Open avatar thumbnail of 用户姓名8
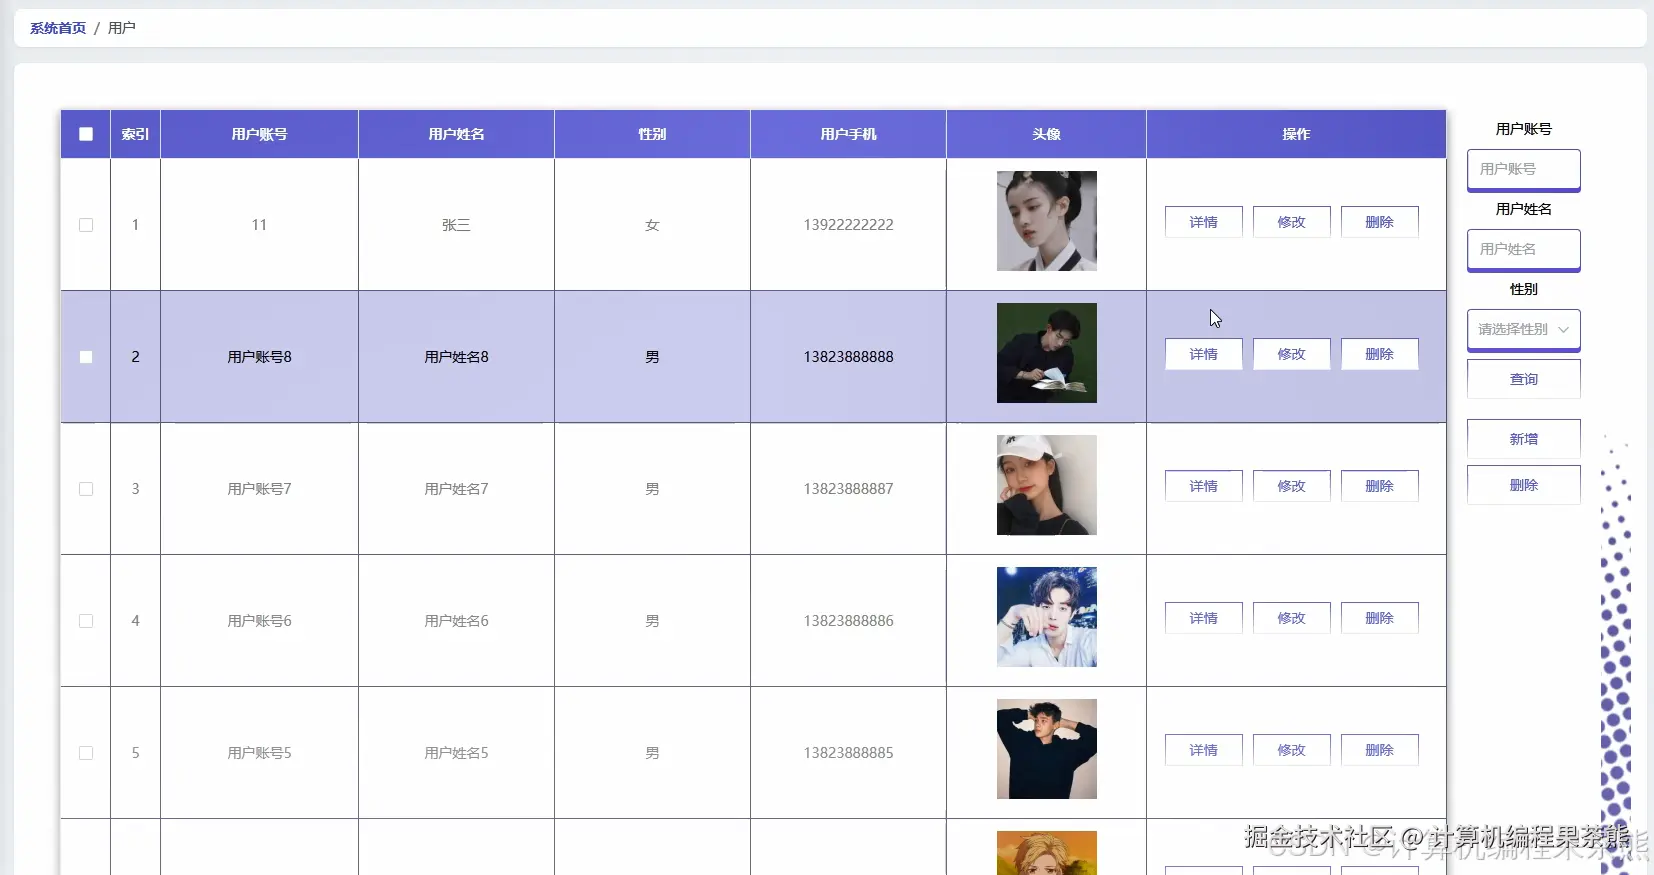Image resolution: width=1654 pixels, height=875 pixels. point(1047,353)
